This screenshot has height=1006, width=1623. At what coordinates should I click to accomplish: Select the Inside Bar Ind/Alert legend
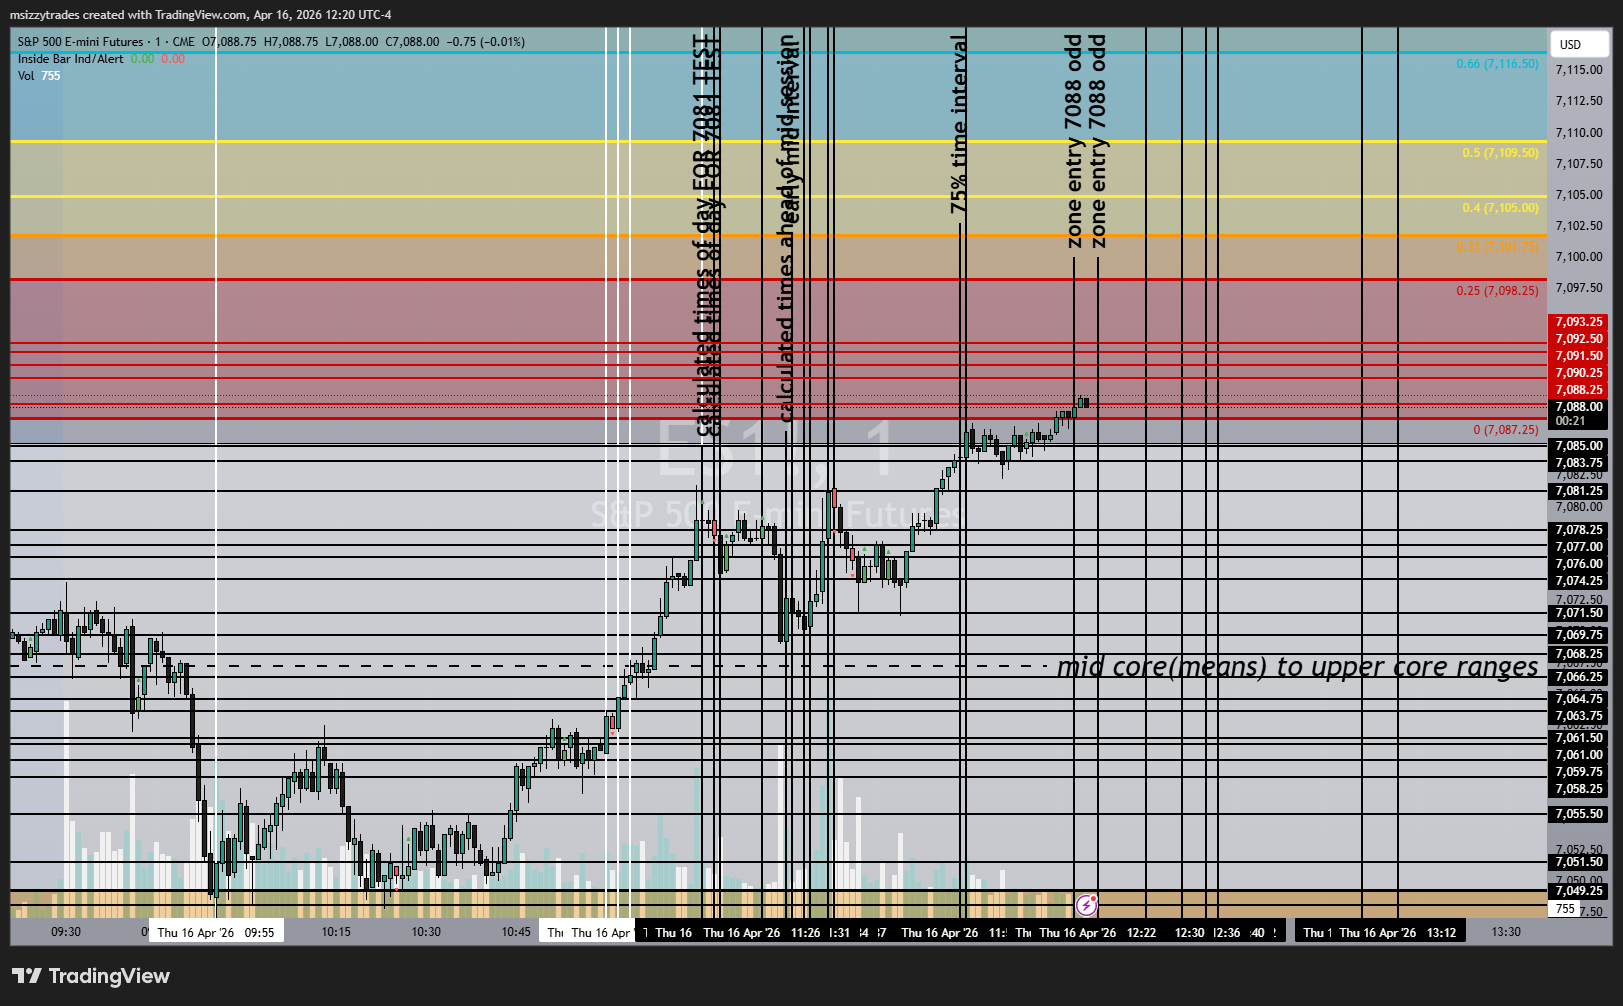coord(70,59)
